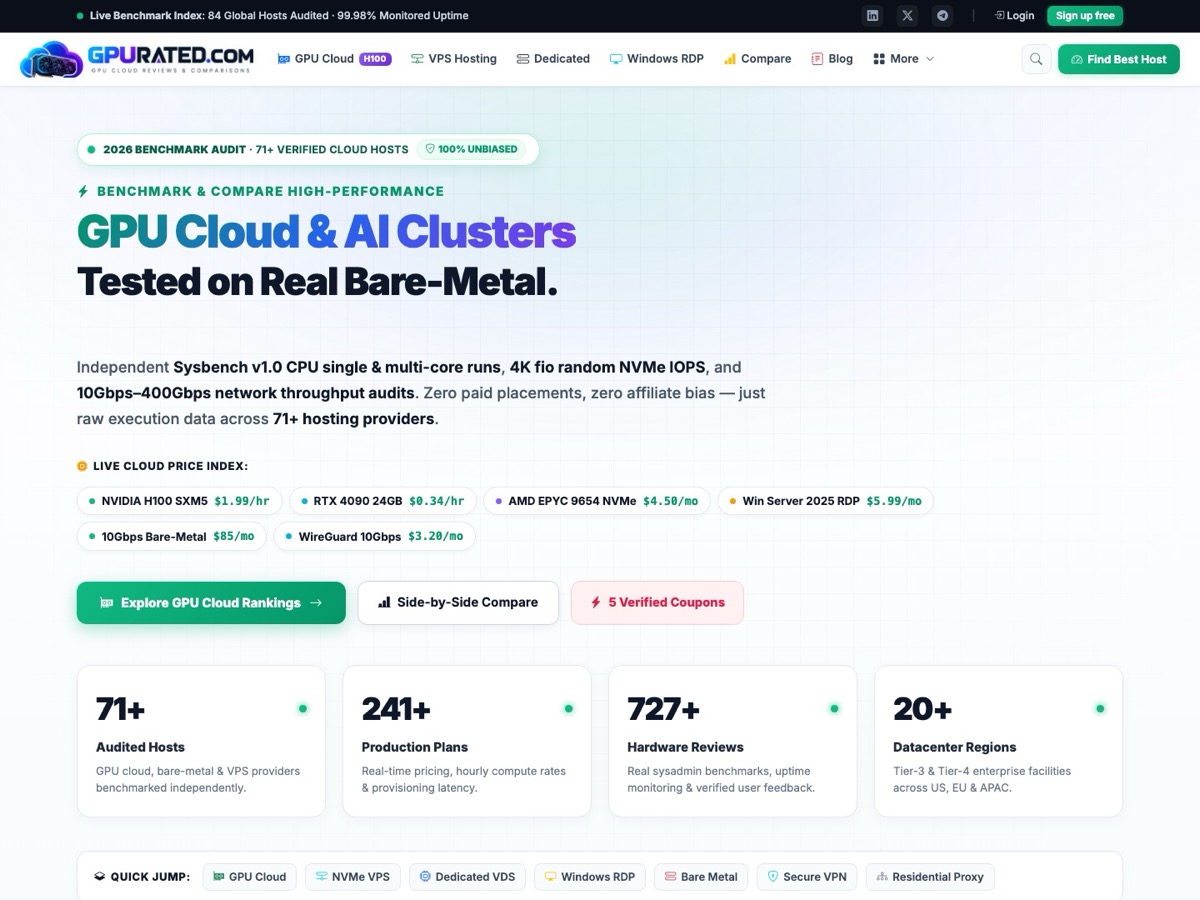Click the layers icon beside QUICK JUMP
The width and height of the screenshot is (1200, 900).
tap(100, 877)
